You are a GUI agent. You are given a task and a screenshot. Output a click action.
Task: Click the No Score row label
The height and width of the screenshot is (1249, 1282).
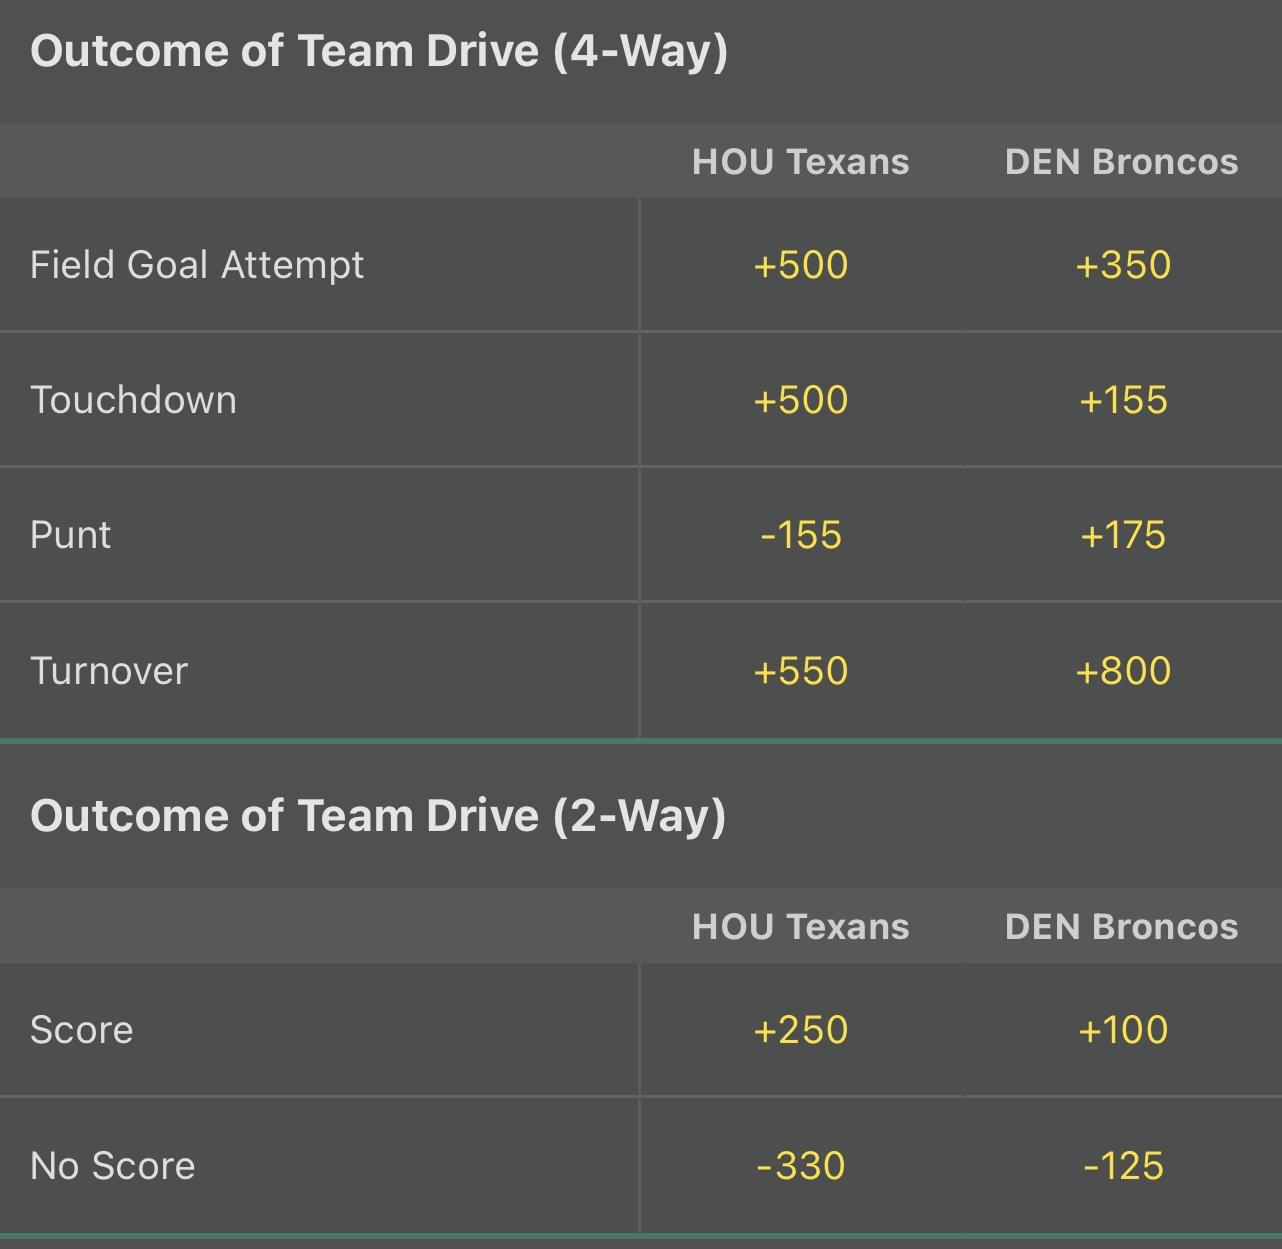(113, 1166)
